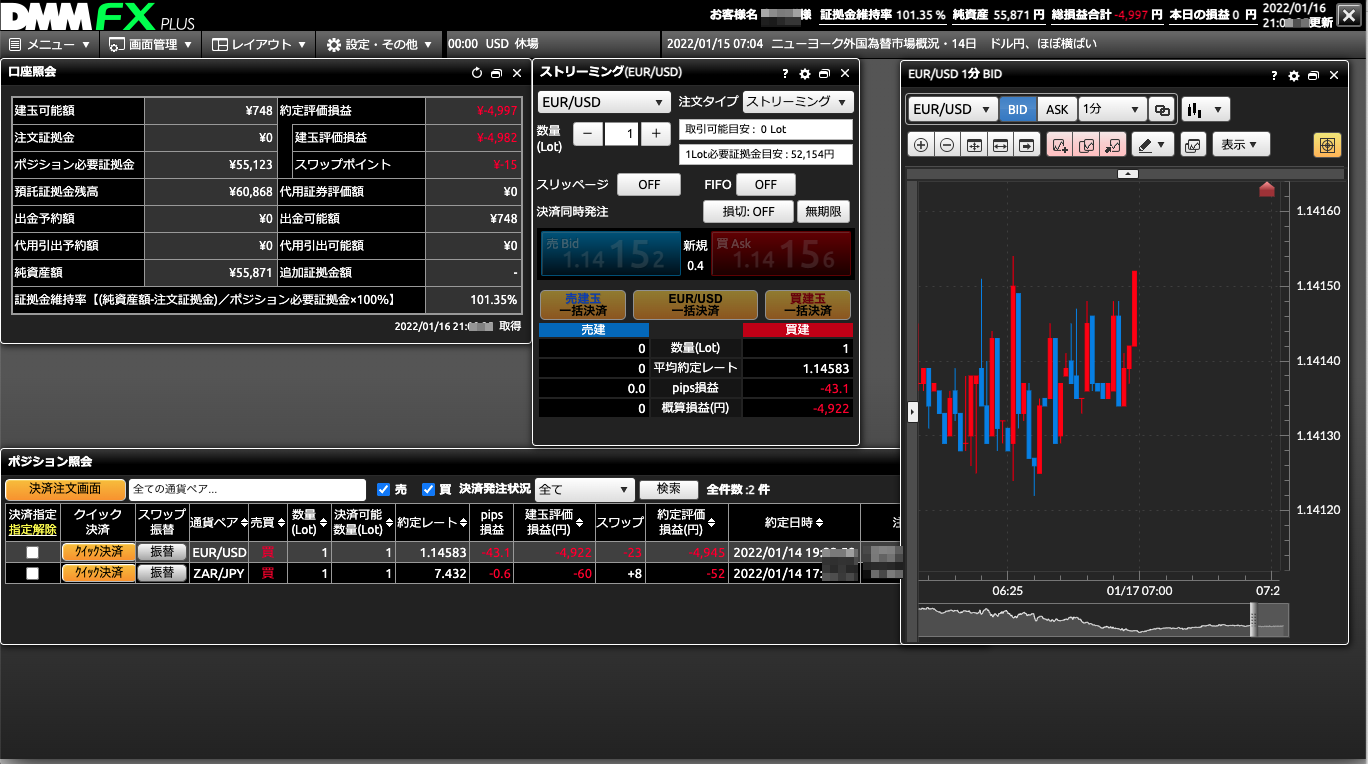Click the chart zoom in icon

pos(921,145)
